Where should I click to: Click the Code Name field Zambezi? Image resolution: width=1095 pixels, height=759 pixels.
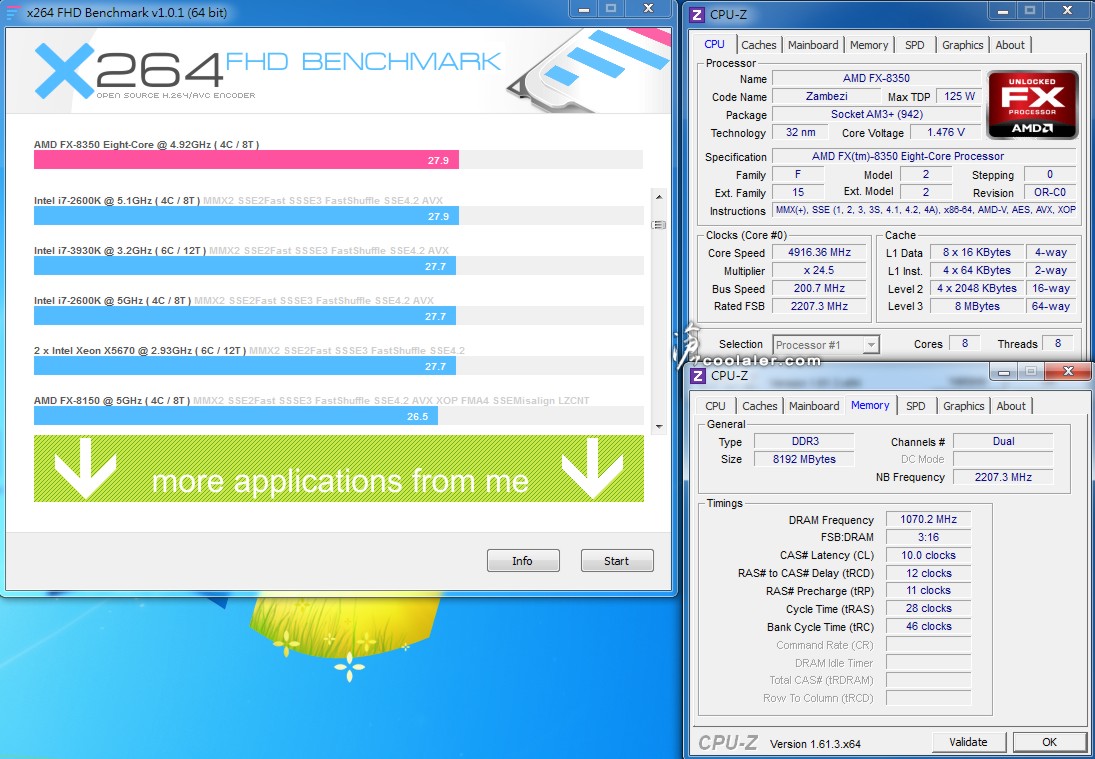826,96
